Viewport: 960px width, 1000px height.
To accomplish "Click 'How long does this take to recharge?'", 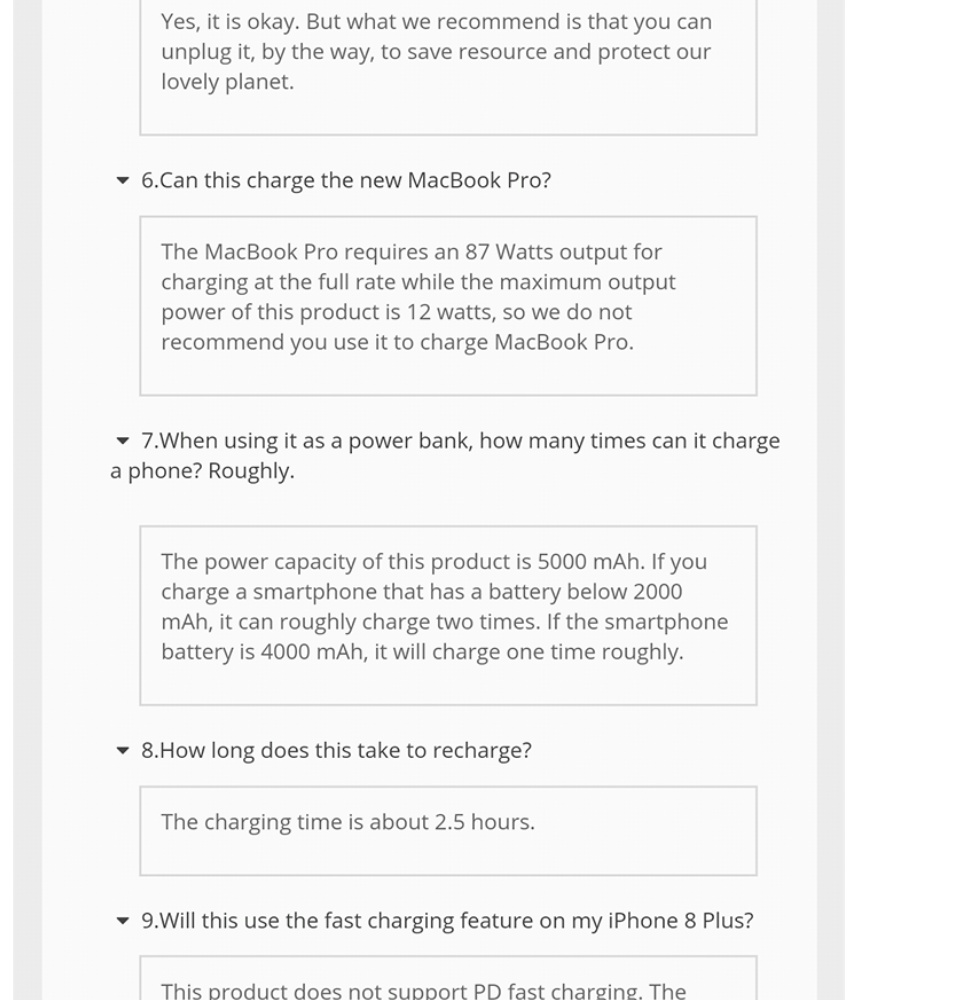I will [336, 751].
